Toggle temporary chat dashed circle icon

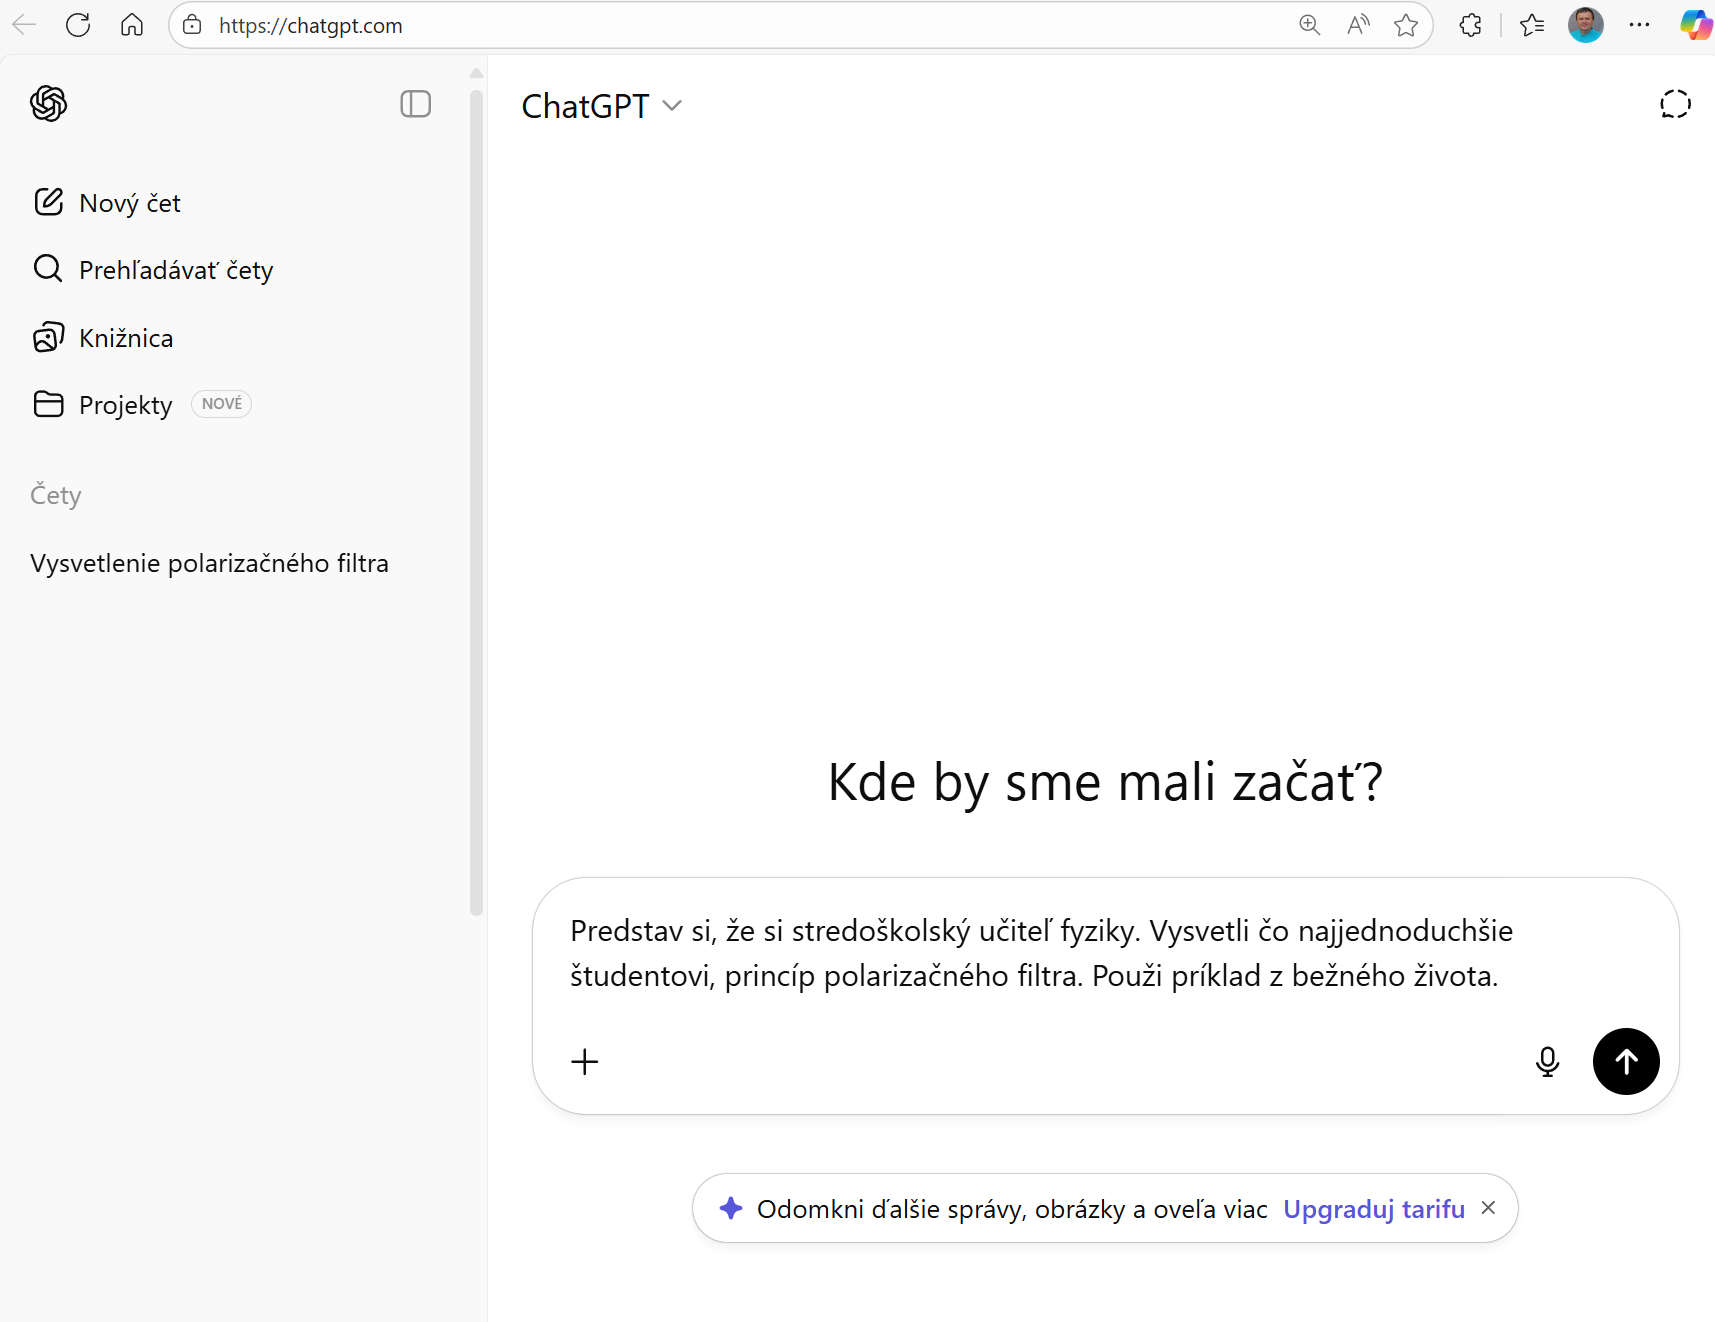[x=1674, y=104]
